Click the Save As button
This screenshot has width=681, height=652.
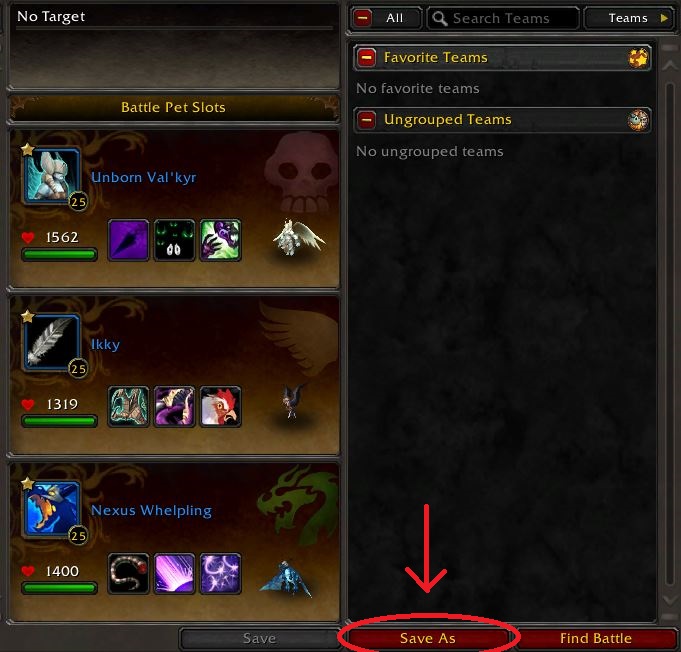[x=428, y=638]
